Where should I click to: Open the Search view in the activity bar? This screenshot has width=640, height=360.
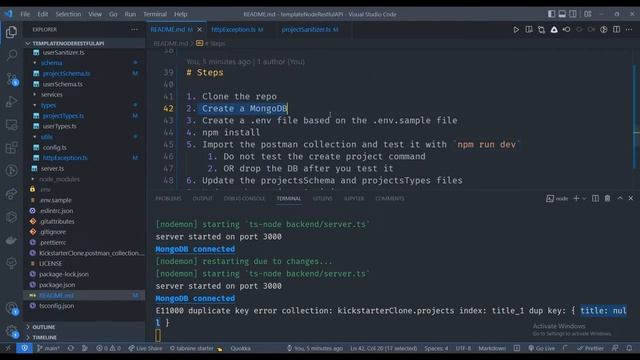(11, 55)
